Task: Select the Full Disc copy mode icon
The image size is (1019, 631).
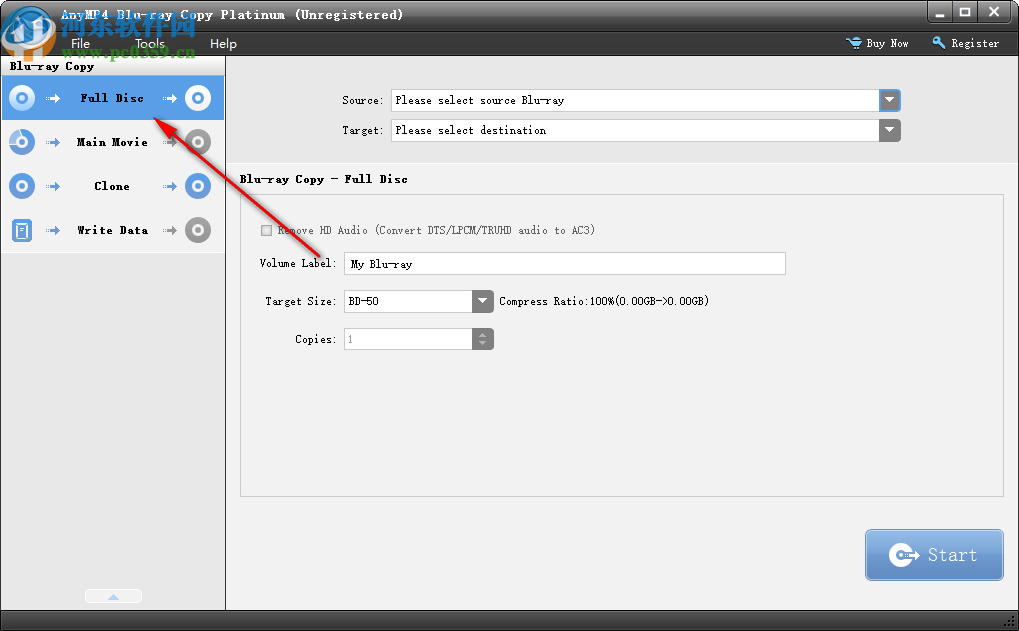Action: tap(21, 97)
